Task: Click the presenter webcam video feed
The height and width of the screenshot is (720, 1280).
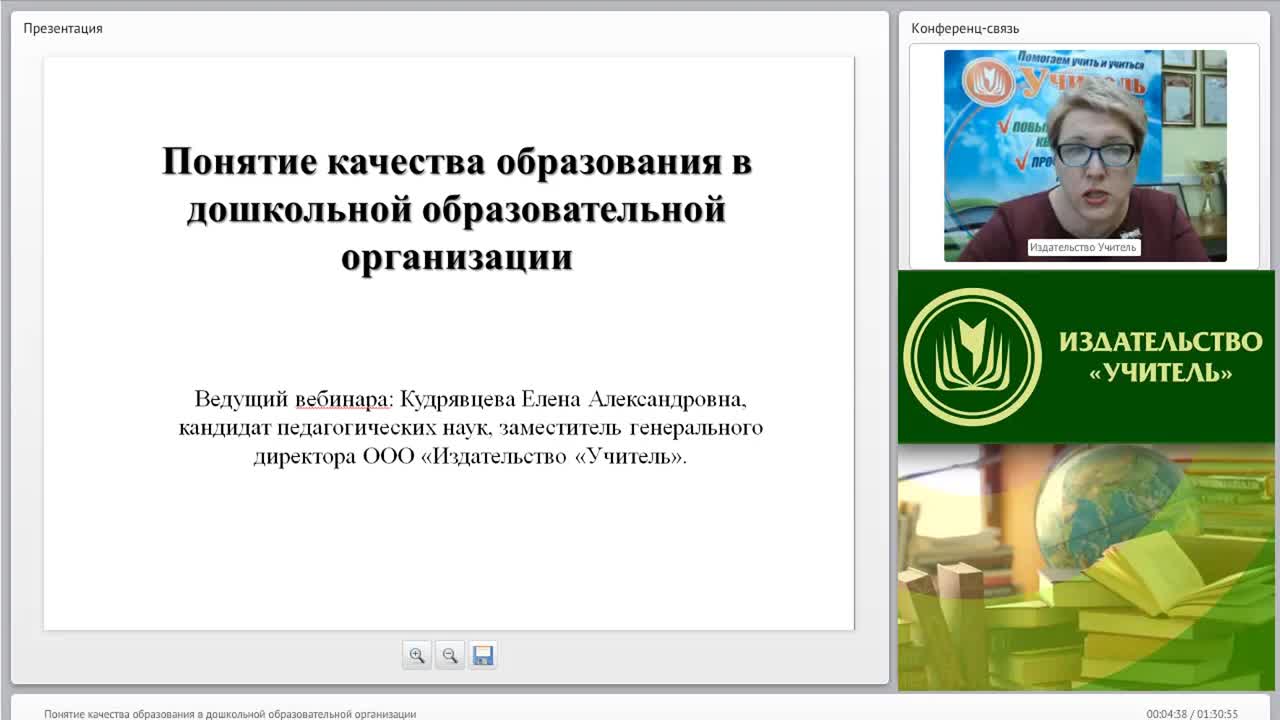Action: (x=1085, y=156)
